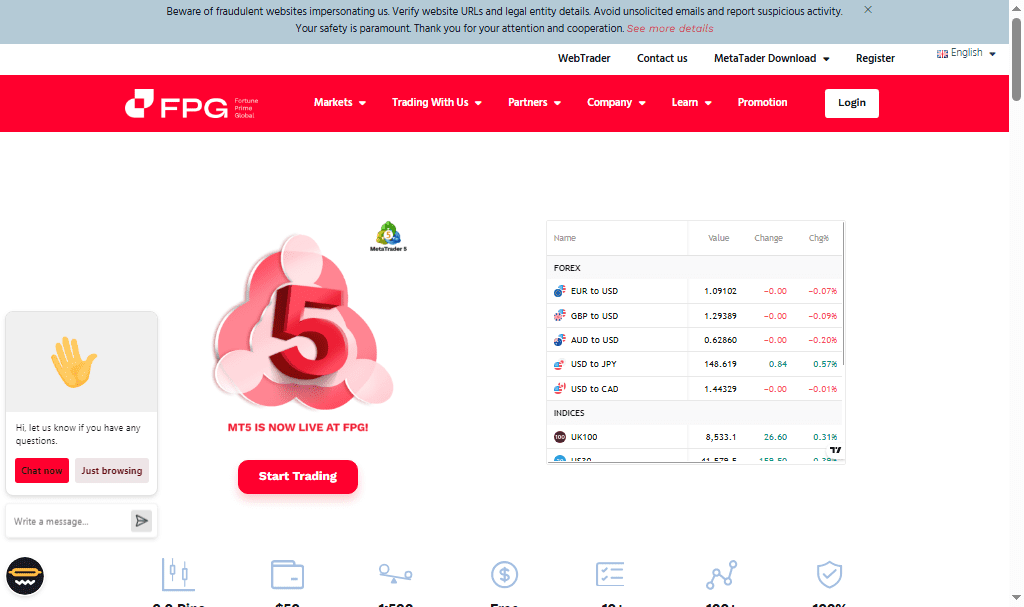This screenshot has width=1024, height=607.
Task: Click the leverage scale feature icon
Action: pyautogui.click(x=395, y=574)
